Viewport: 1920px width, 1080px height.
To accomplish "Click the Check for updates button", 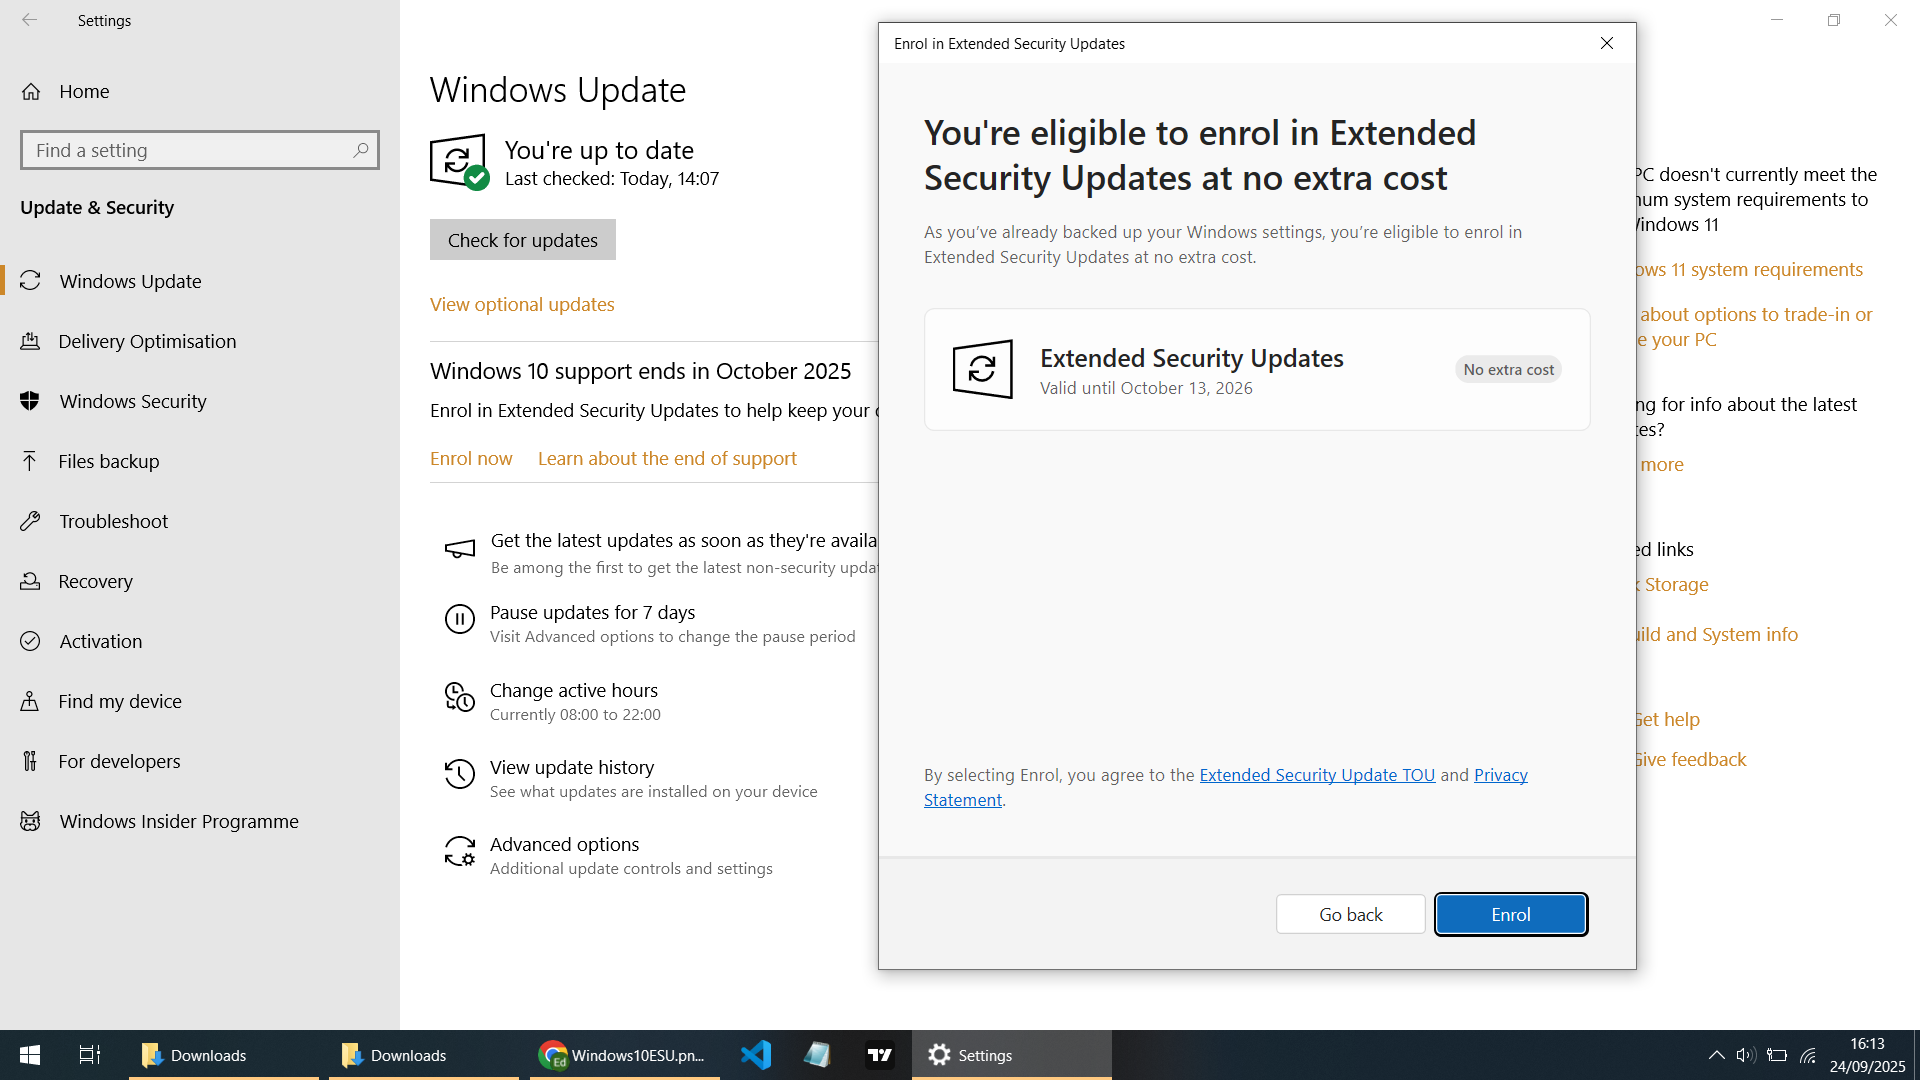I will [x=522, y=240].
